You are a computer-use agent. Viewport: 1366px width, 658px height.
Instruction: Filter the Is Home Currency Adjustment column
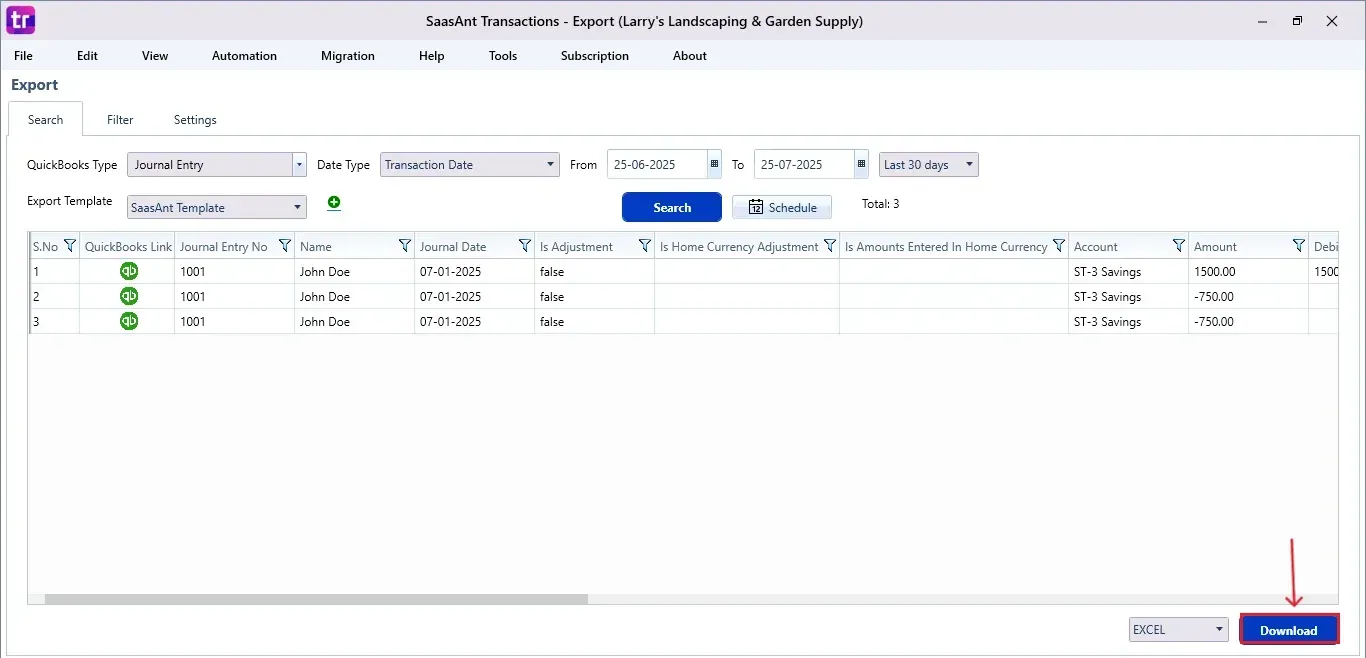coord(829,245)
